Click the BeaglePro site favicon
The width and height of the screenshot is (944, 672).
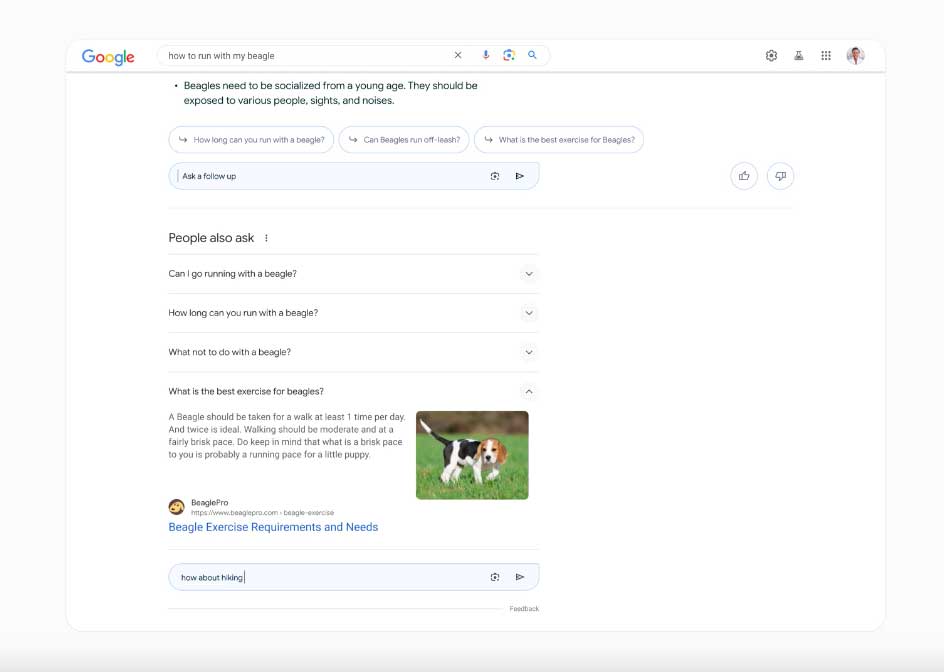coord(176,507)
